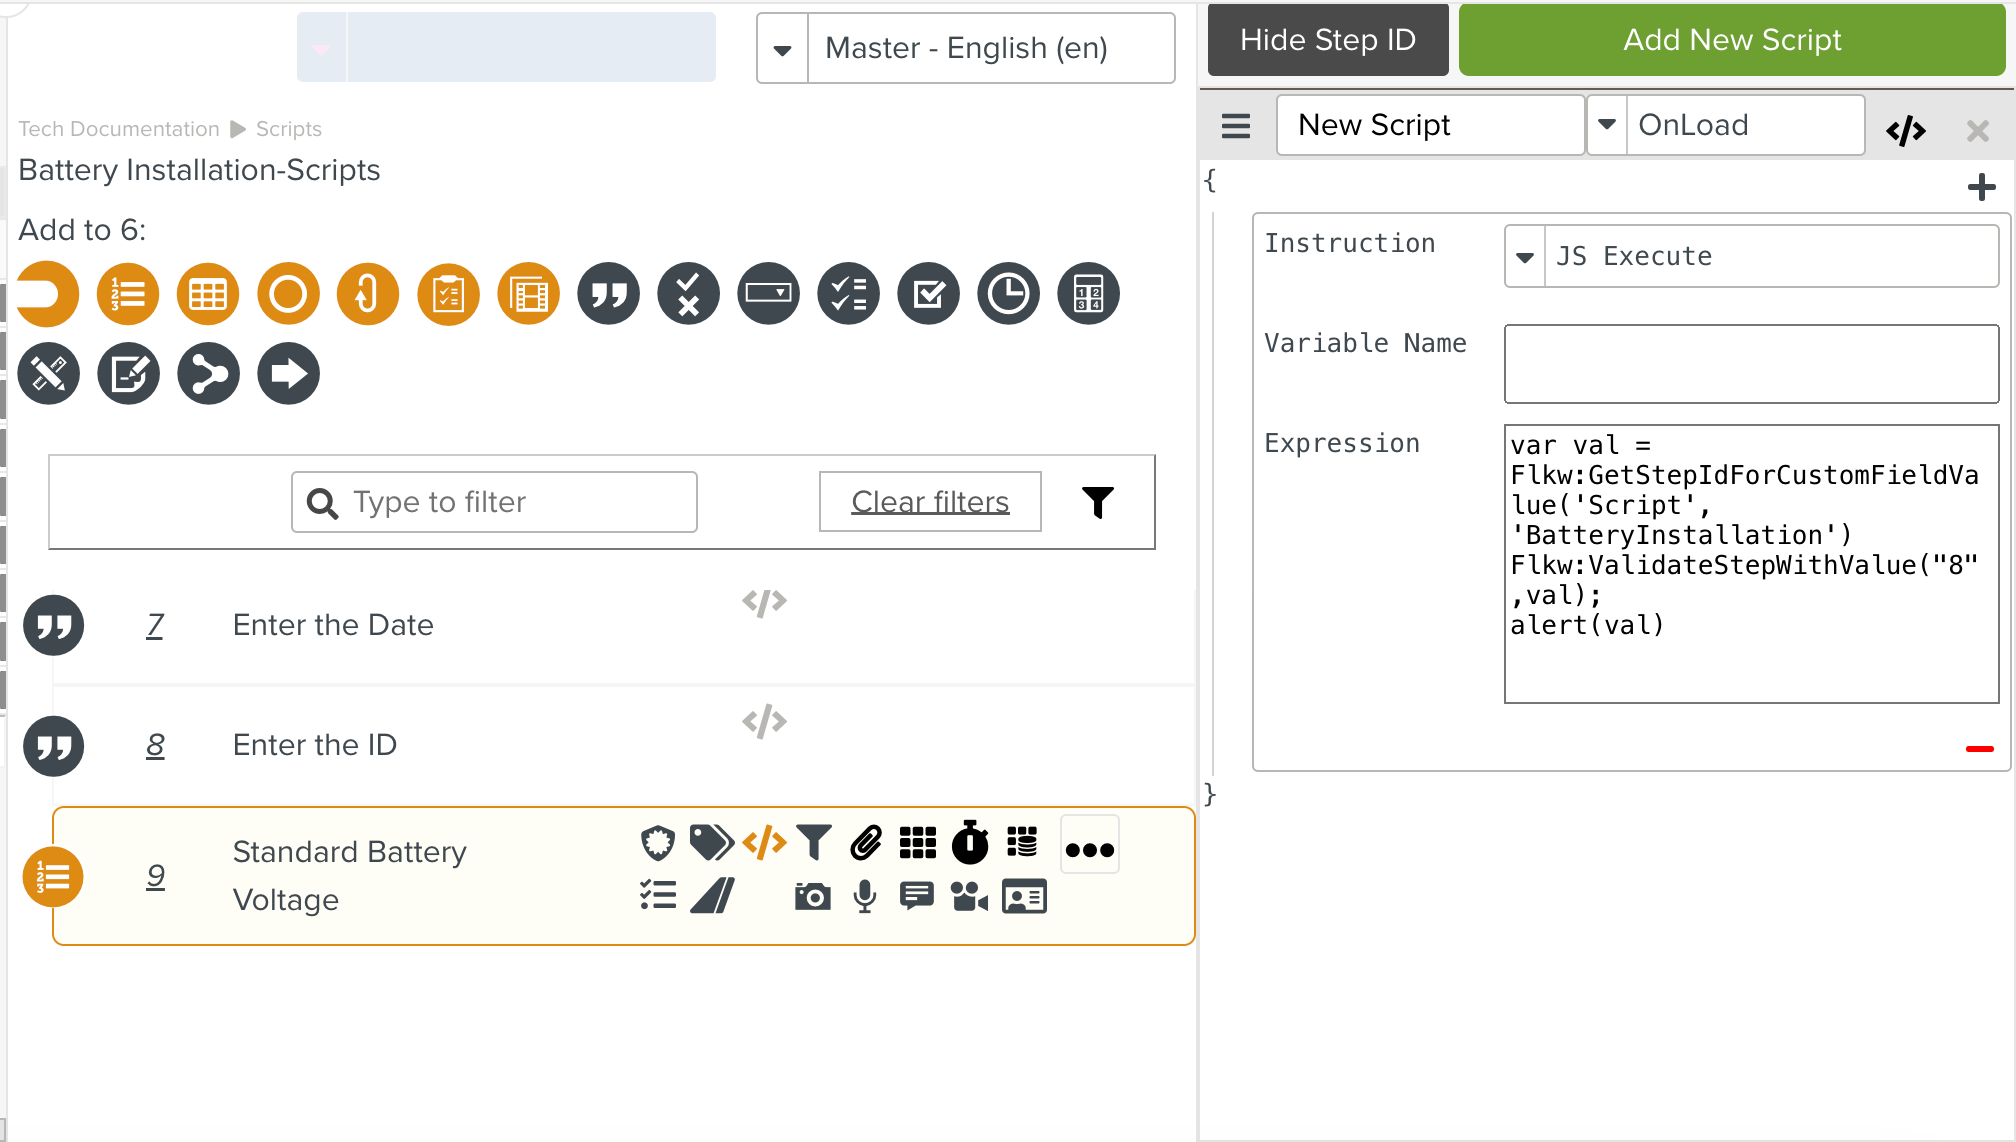Click the Clear filters link

tap(929, 501)
